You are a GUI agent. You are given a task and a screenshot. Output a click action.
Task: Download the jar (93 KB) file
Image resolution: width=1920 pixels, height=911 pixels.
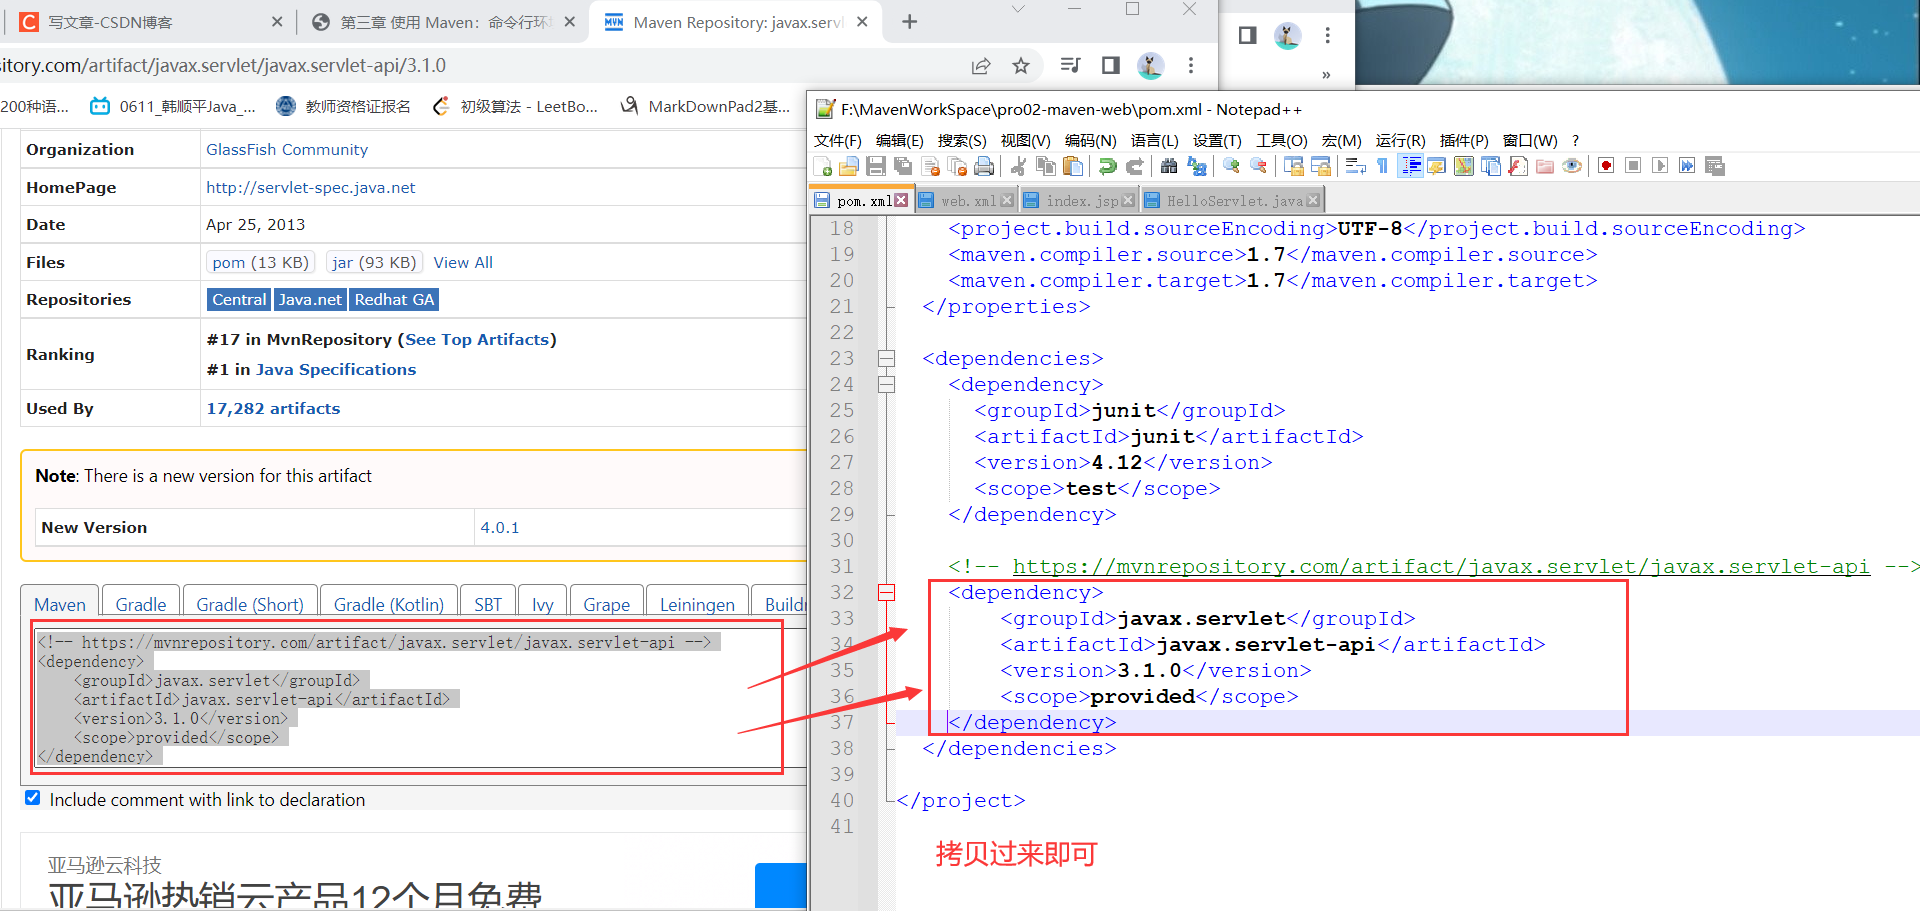(x=374, y=262)
